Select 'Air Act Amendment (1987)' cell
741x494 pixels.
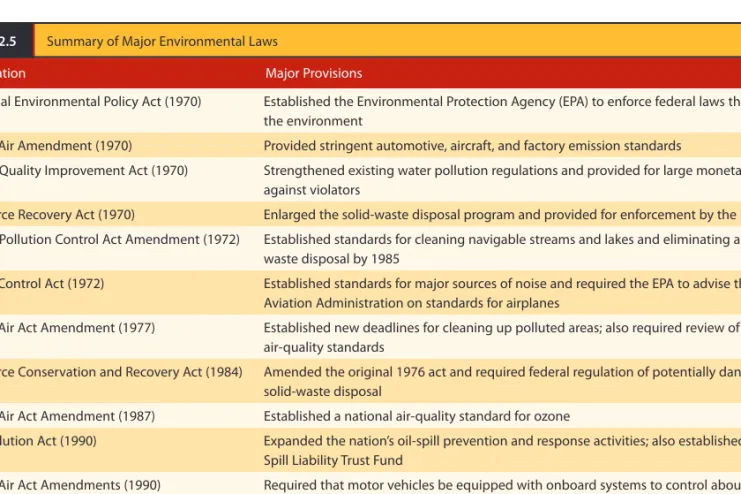click(x=77, y=416)
